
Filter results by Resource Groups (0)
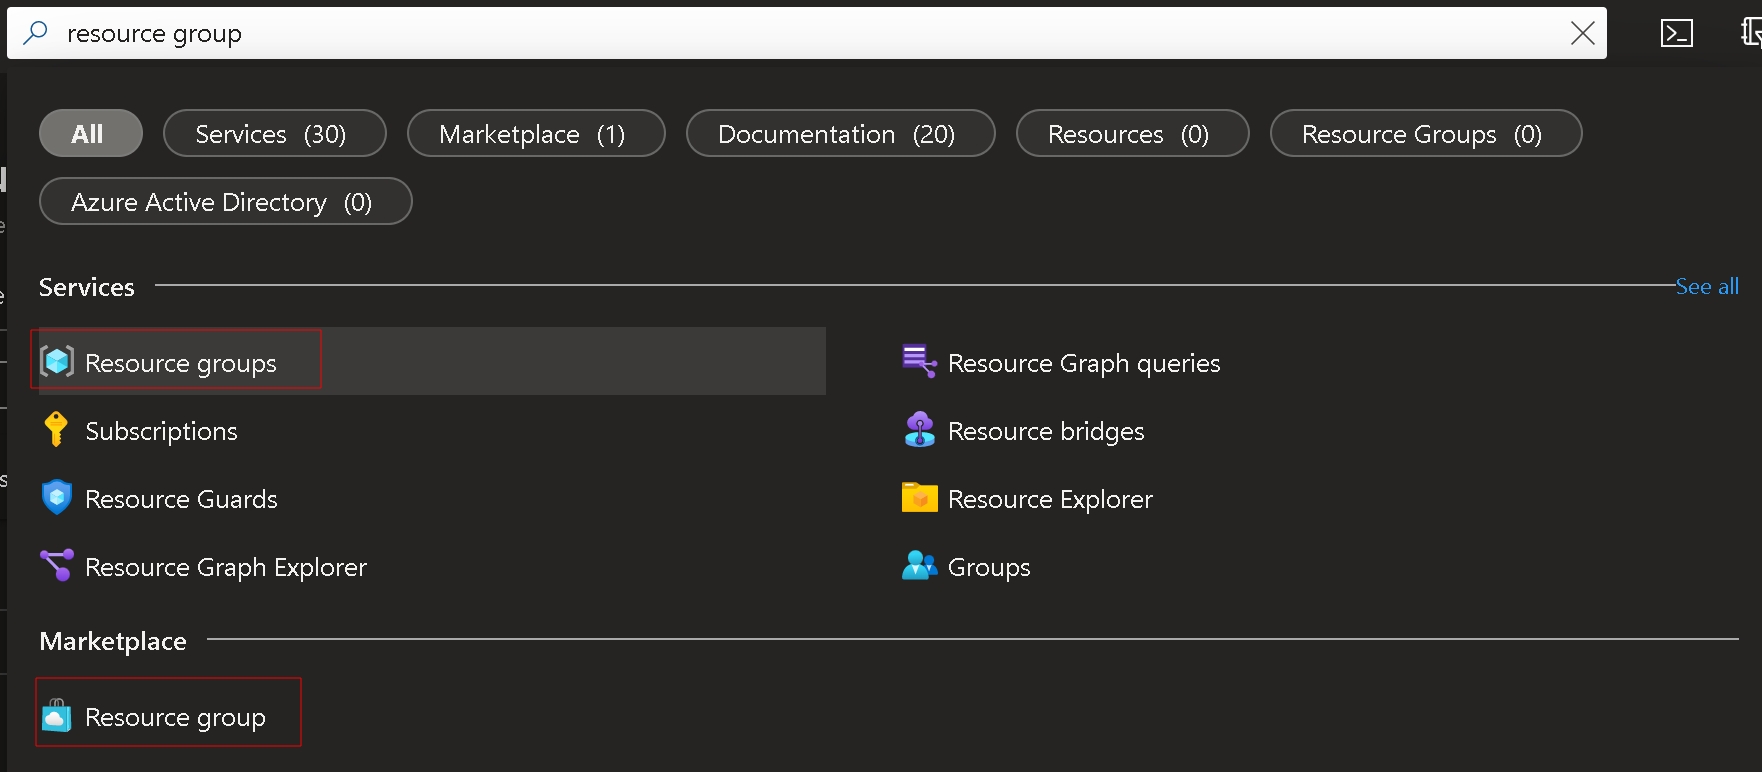tap(1426, 133)
